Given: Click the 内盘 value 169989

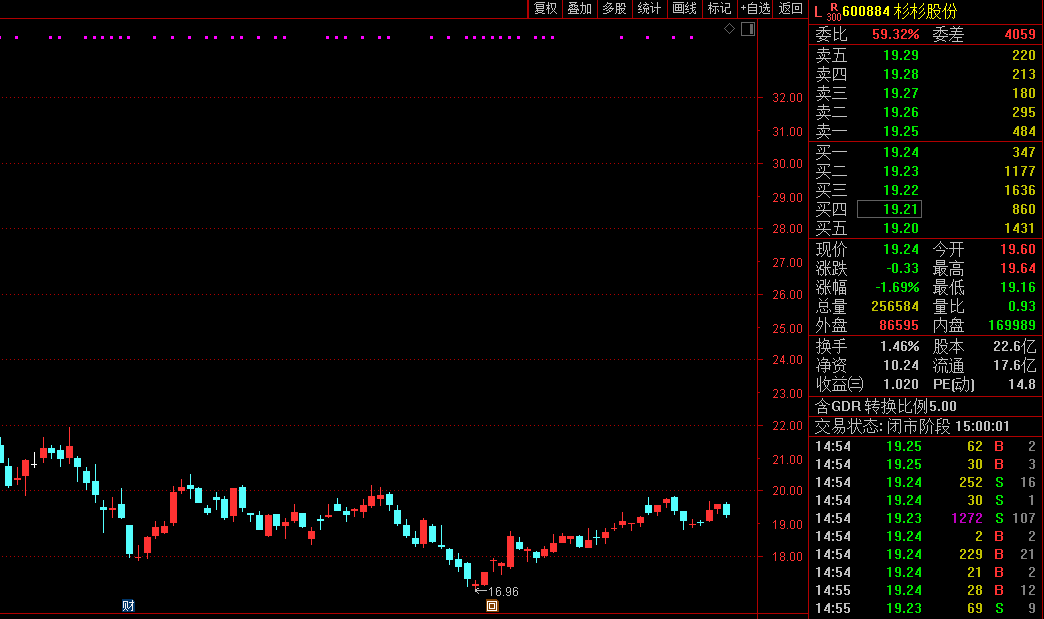Looking at the screenshot, I should [1012, 325].
